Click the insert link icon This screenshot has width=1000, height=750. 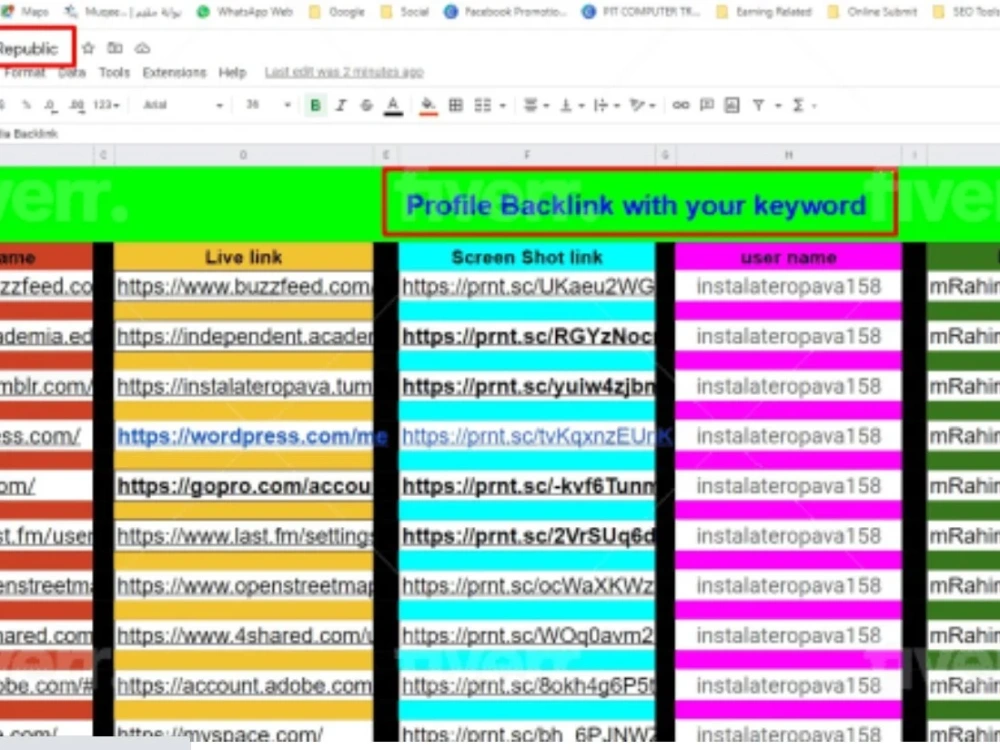680,105
